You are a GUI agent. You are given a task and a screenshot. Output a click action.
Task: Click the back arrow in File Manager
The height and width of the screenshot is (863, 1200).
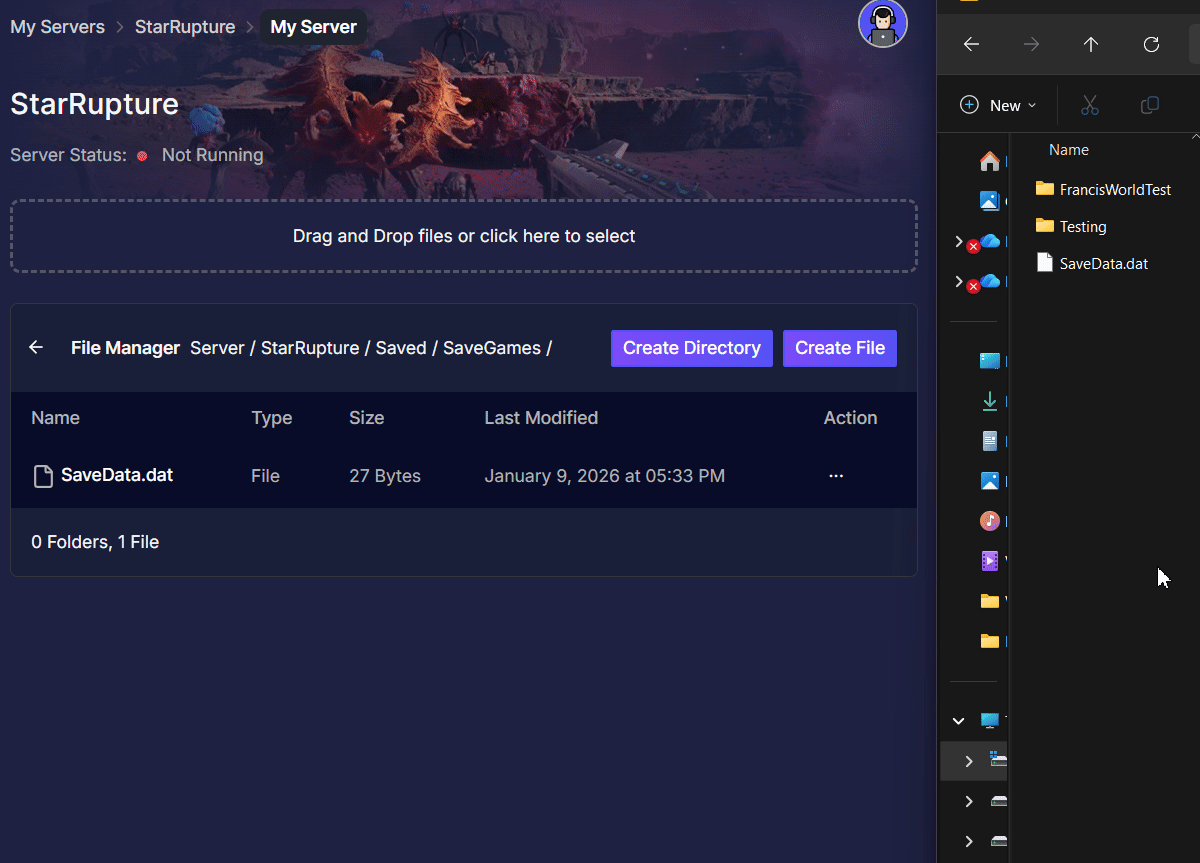pyautogui.click(x=36, y=347)
